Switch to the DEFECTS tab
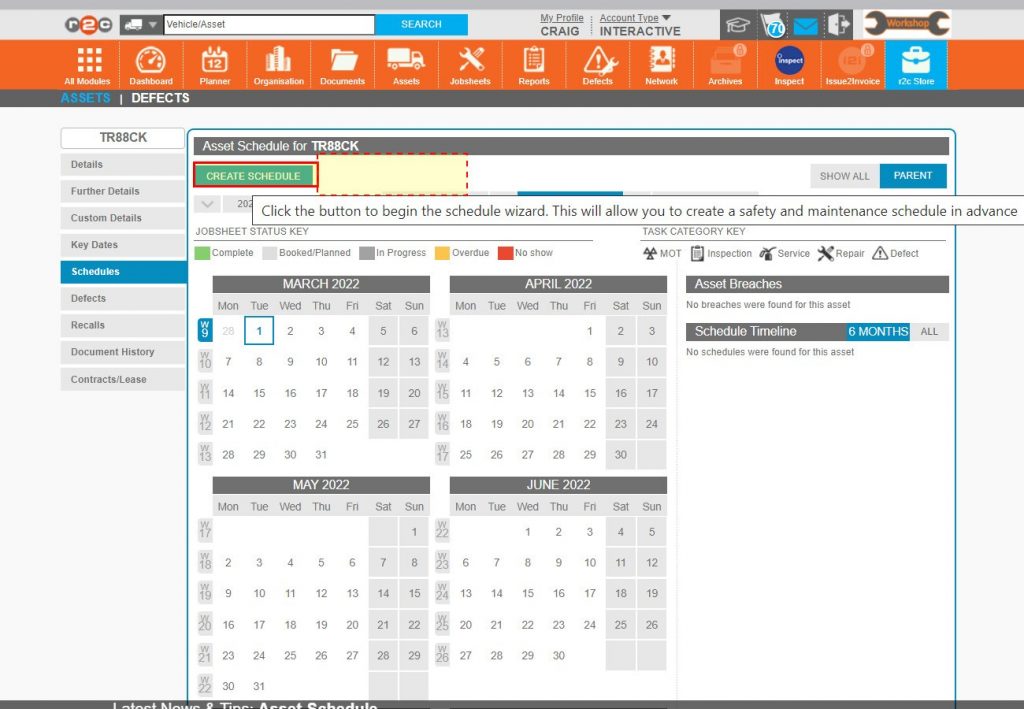1024x709 pixels. [159, 98]
